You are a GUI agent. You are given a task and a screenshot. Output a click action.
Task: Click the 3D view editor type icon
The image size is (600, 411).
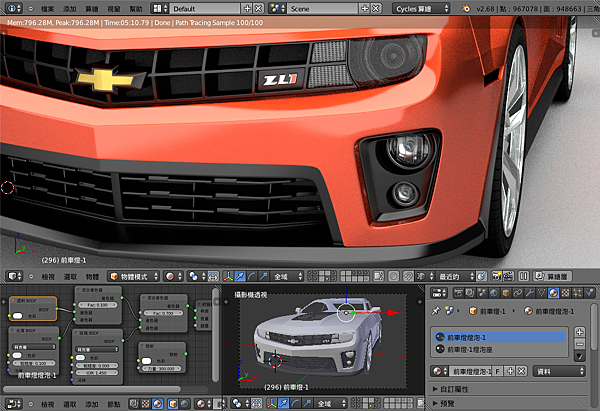(x=10, y=276)
